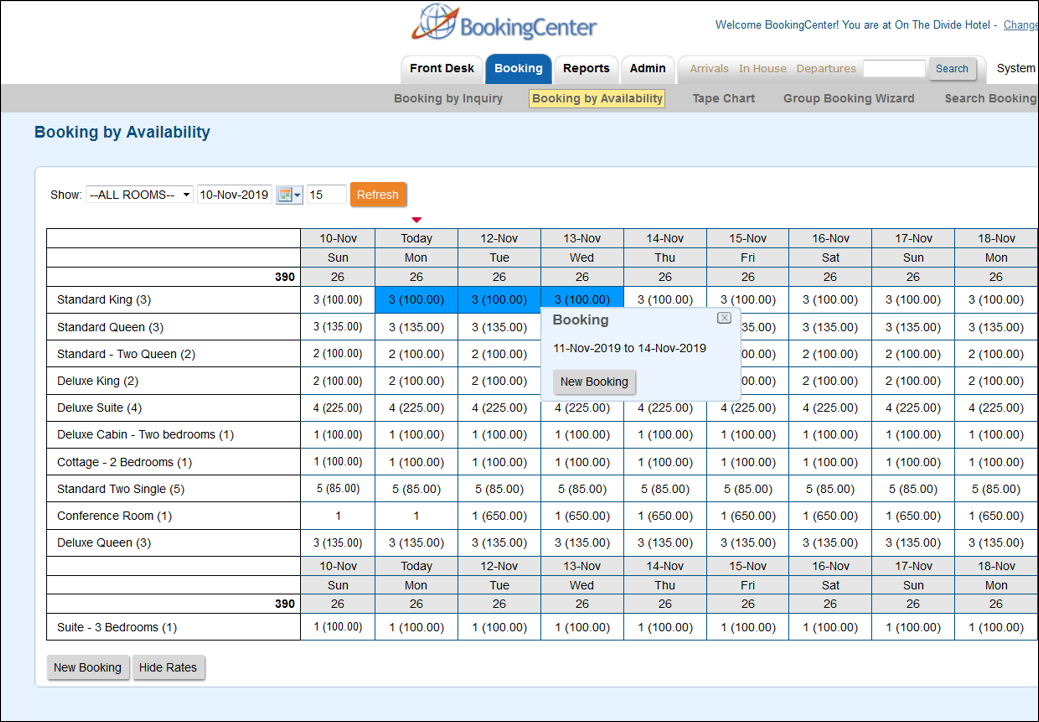Focus the header search field
The height and width of the screenshot is (722, 1039).
(894, 68)
